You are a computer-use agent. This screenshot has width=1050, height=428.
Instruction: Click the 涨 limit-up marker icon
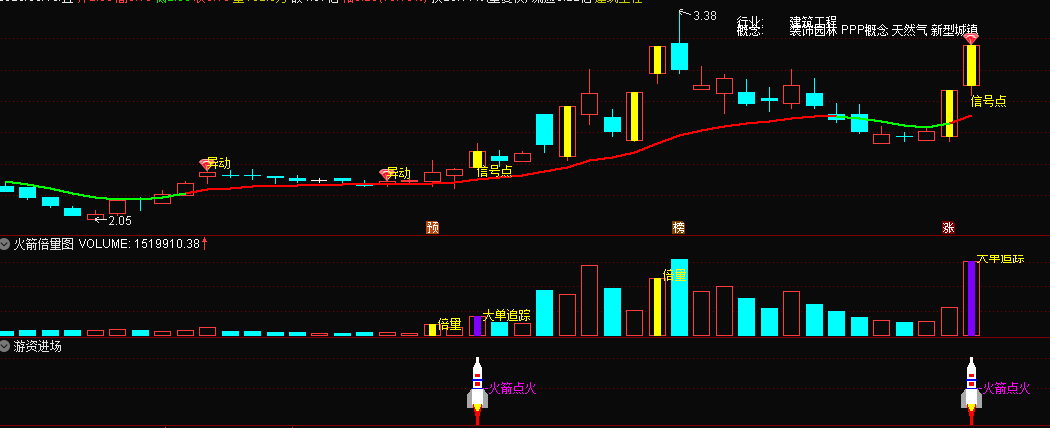click(948, 228)
